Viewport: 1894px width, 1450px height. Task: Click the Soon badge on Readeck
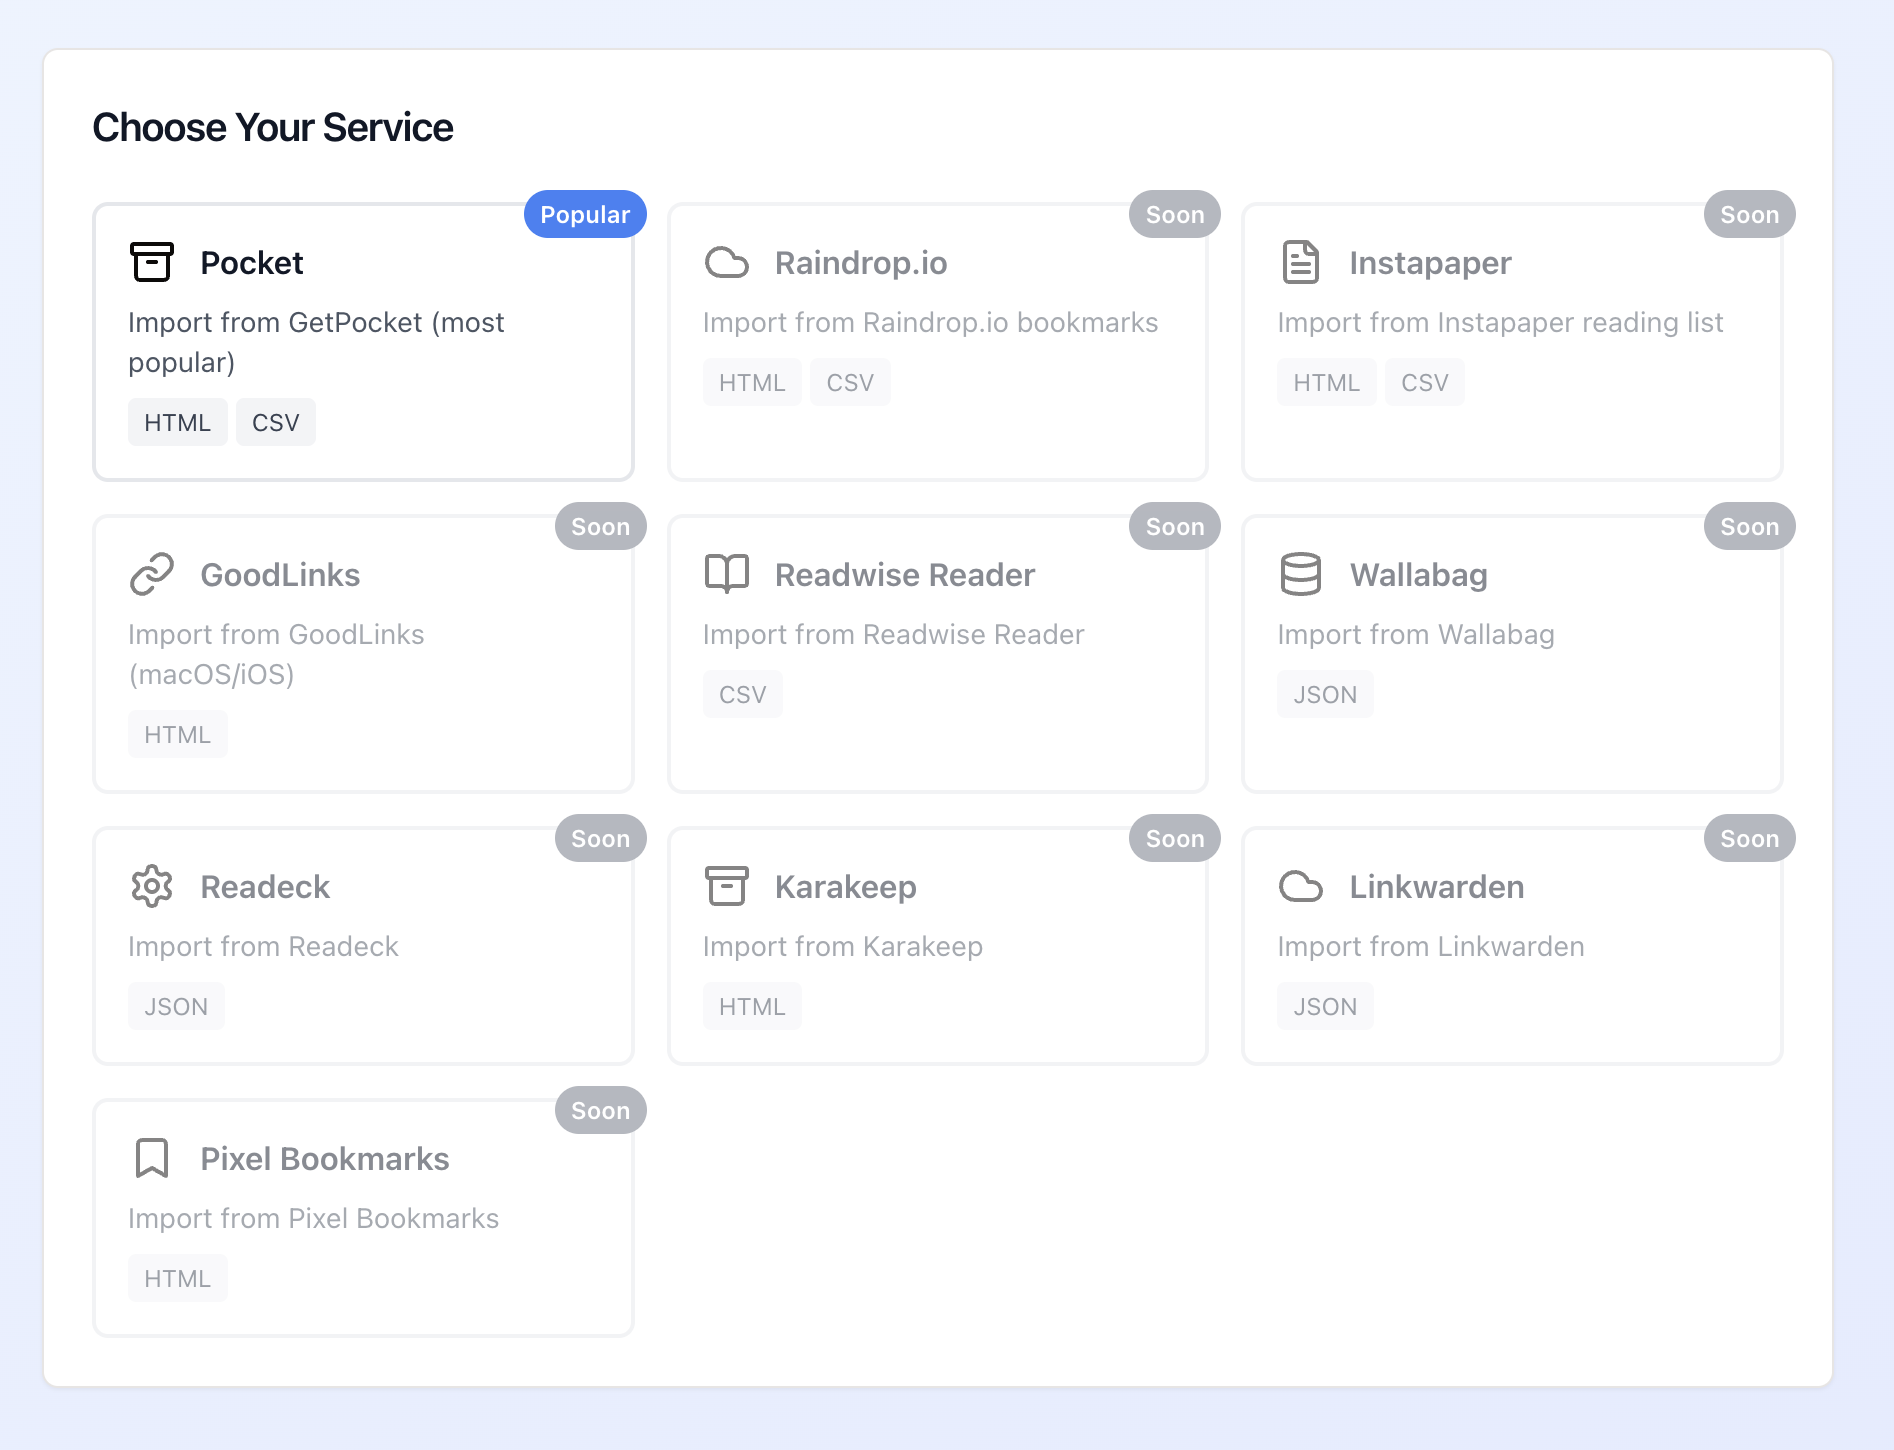coord(600,838)
